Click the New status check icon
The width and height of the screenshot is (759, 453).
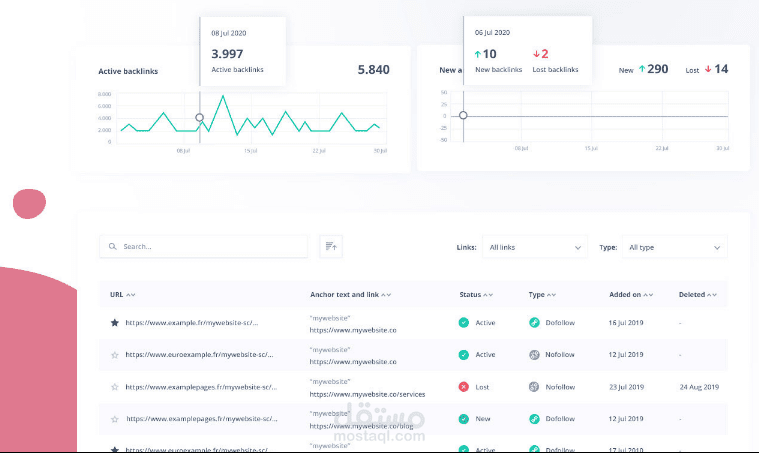tap(464, 419)
